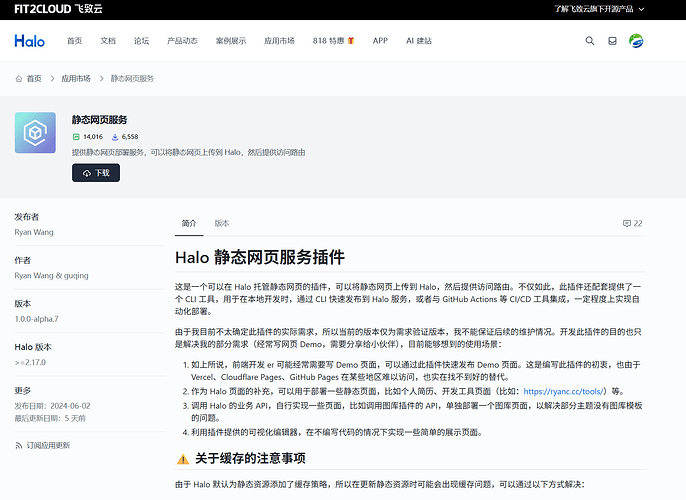The width and height of the screenshot is (686, 500).
Task: Open 产品动态 in the navigation bar
Action: click(182, 41)
